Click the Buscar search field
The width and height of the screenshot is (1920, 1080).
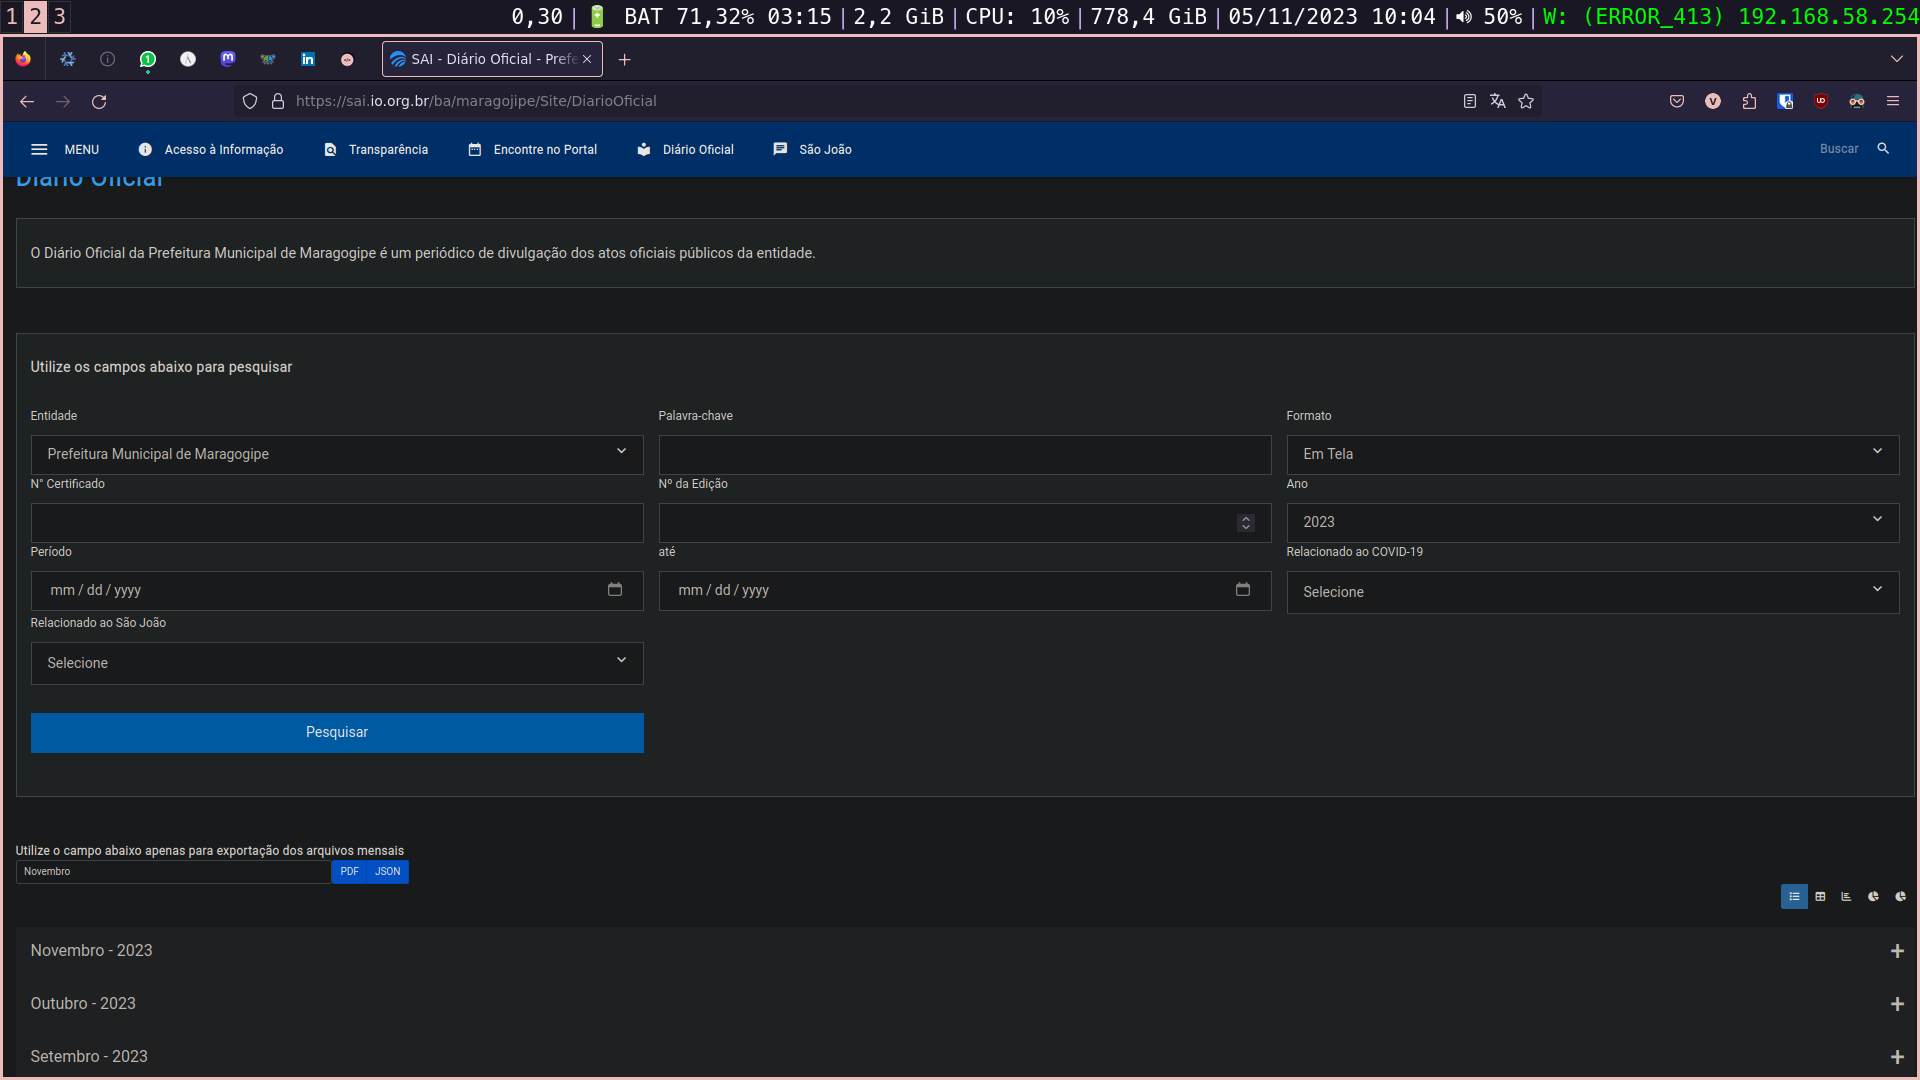[x=1838, y=149]
